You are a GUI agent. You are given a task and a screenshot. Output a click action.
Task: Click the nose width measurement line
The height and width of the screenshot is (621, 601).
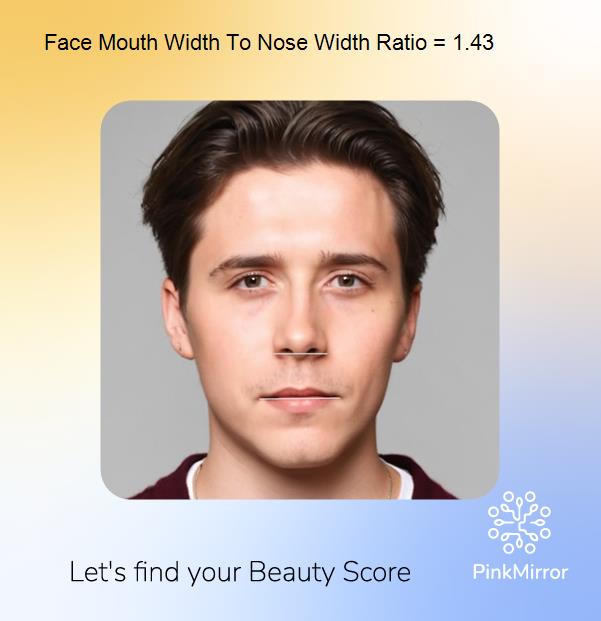pos(301,354)
